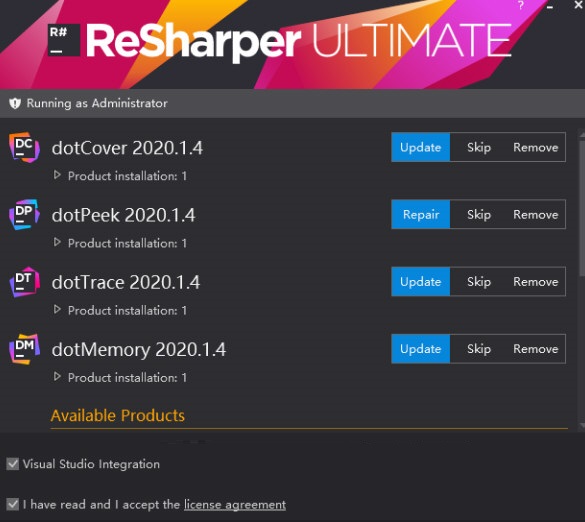
Task: Click the administrator shield icon
Action: coord(15,103)
